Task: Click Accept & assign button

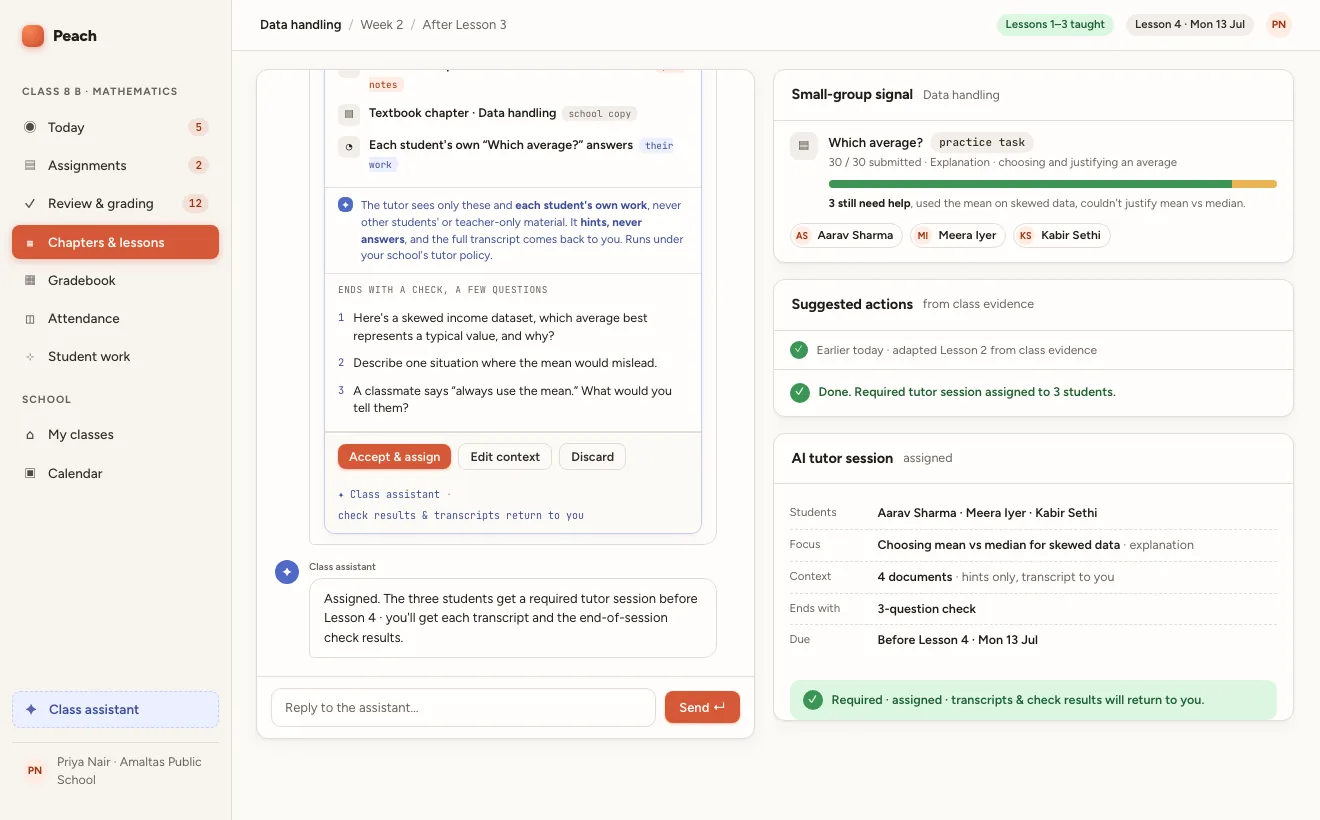Action: pos(394,457)
